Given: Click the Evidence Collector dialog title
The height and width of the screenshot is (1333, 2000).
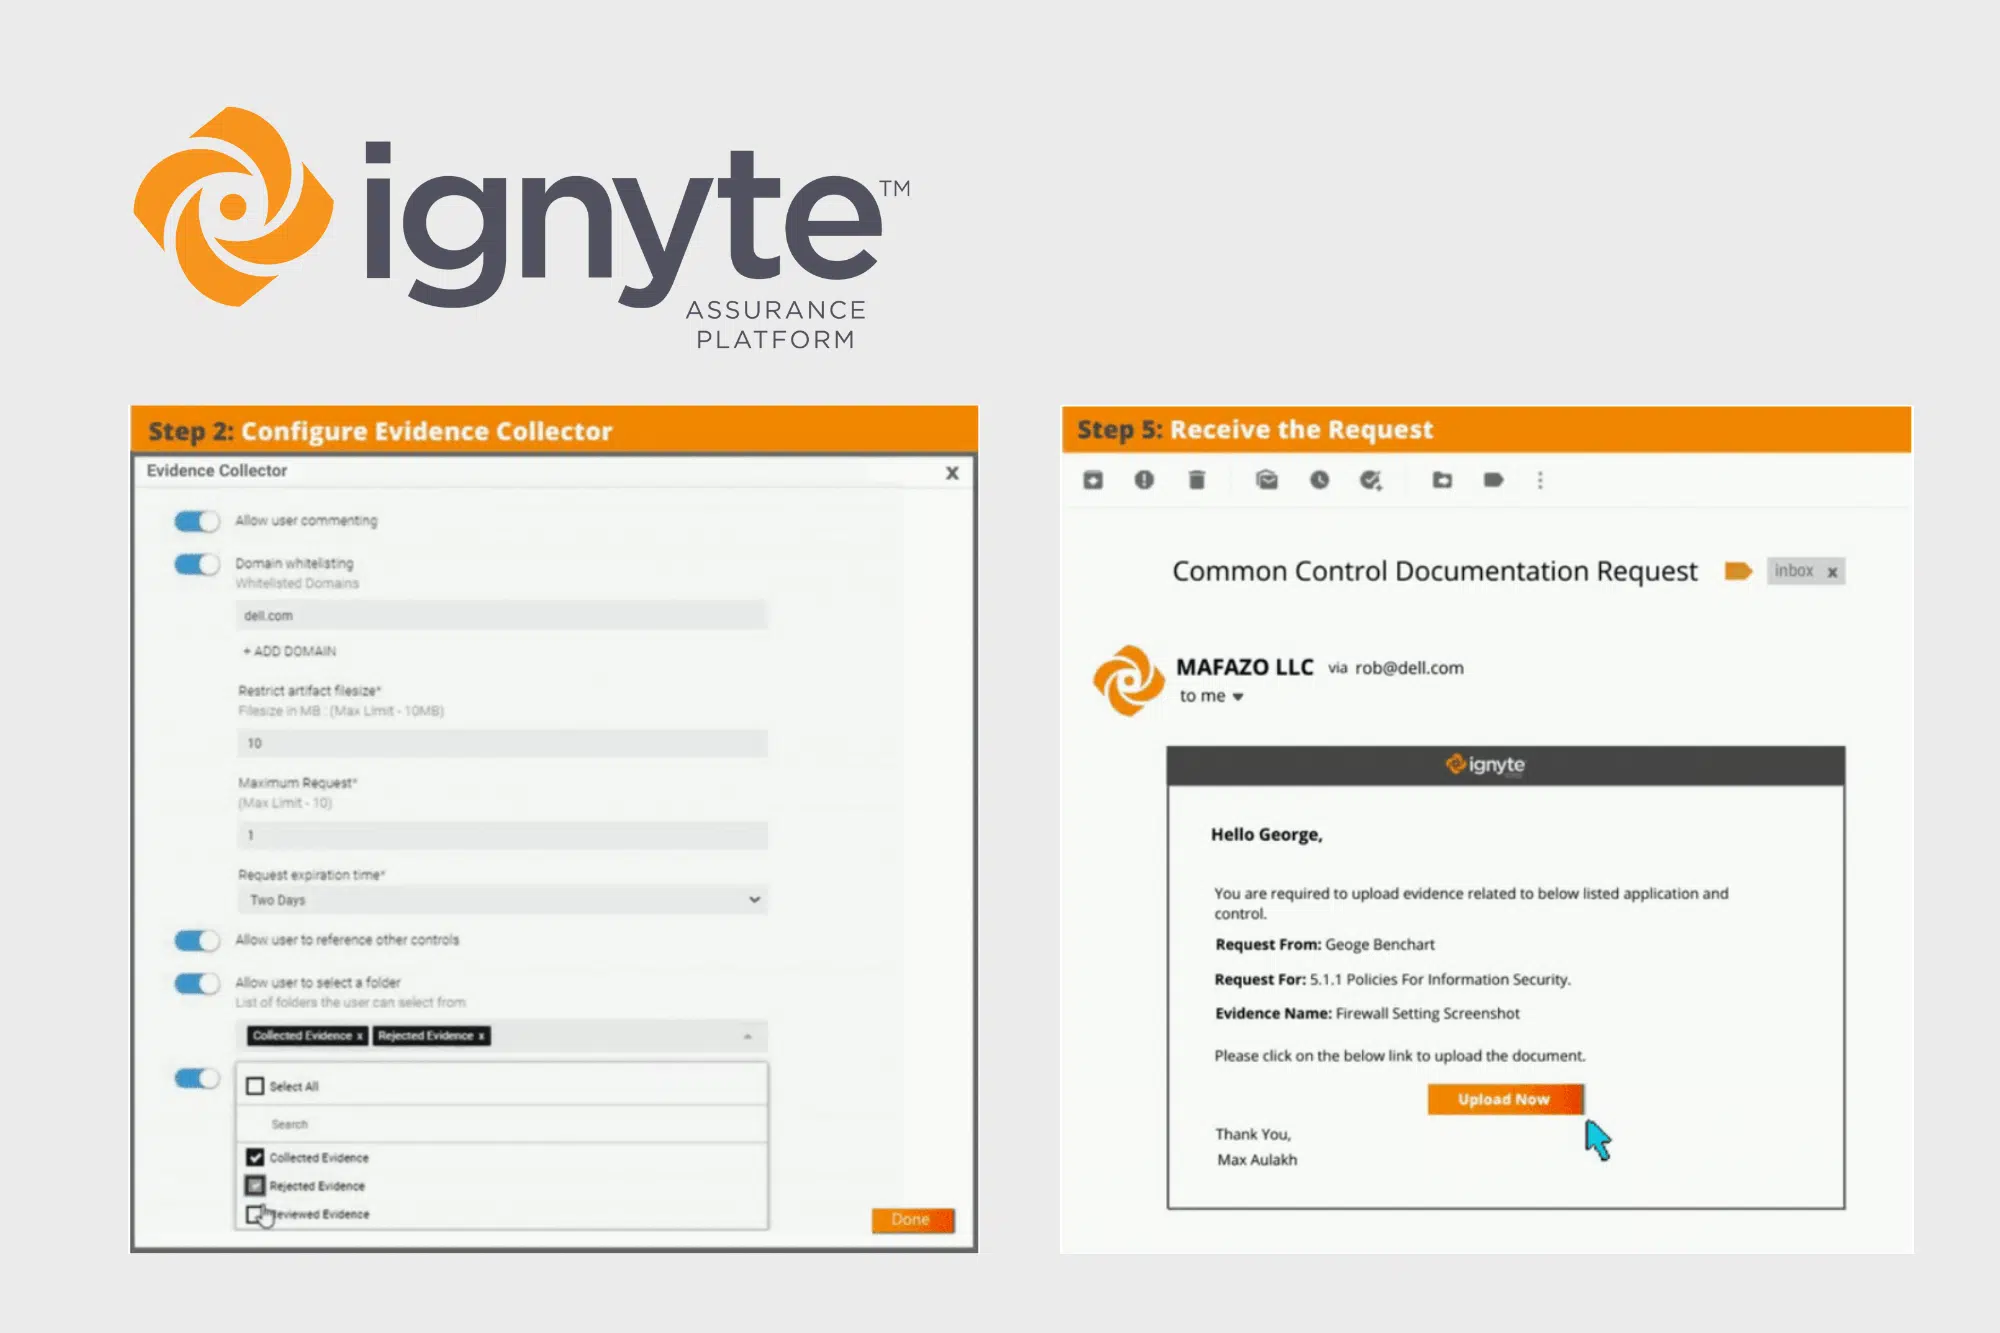Looking at the screenshot, I should click(217, 471).
